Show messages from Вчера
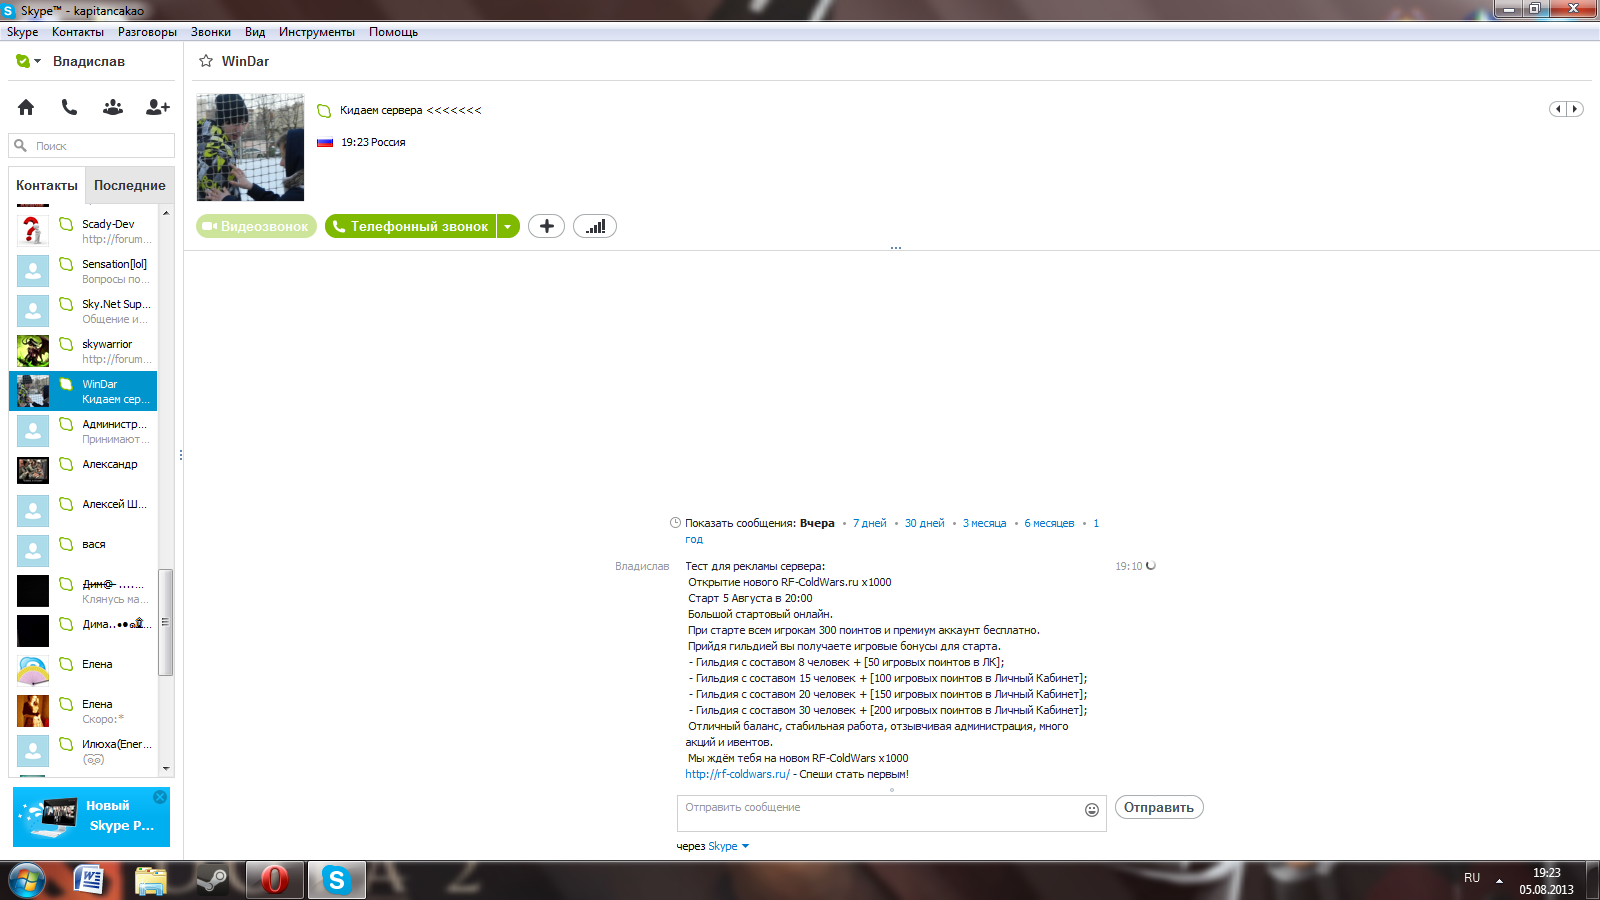Image resolution: width=1600 pixels, height=900 pixels. [x=817, y=523]
